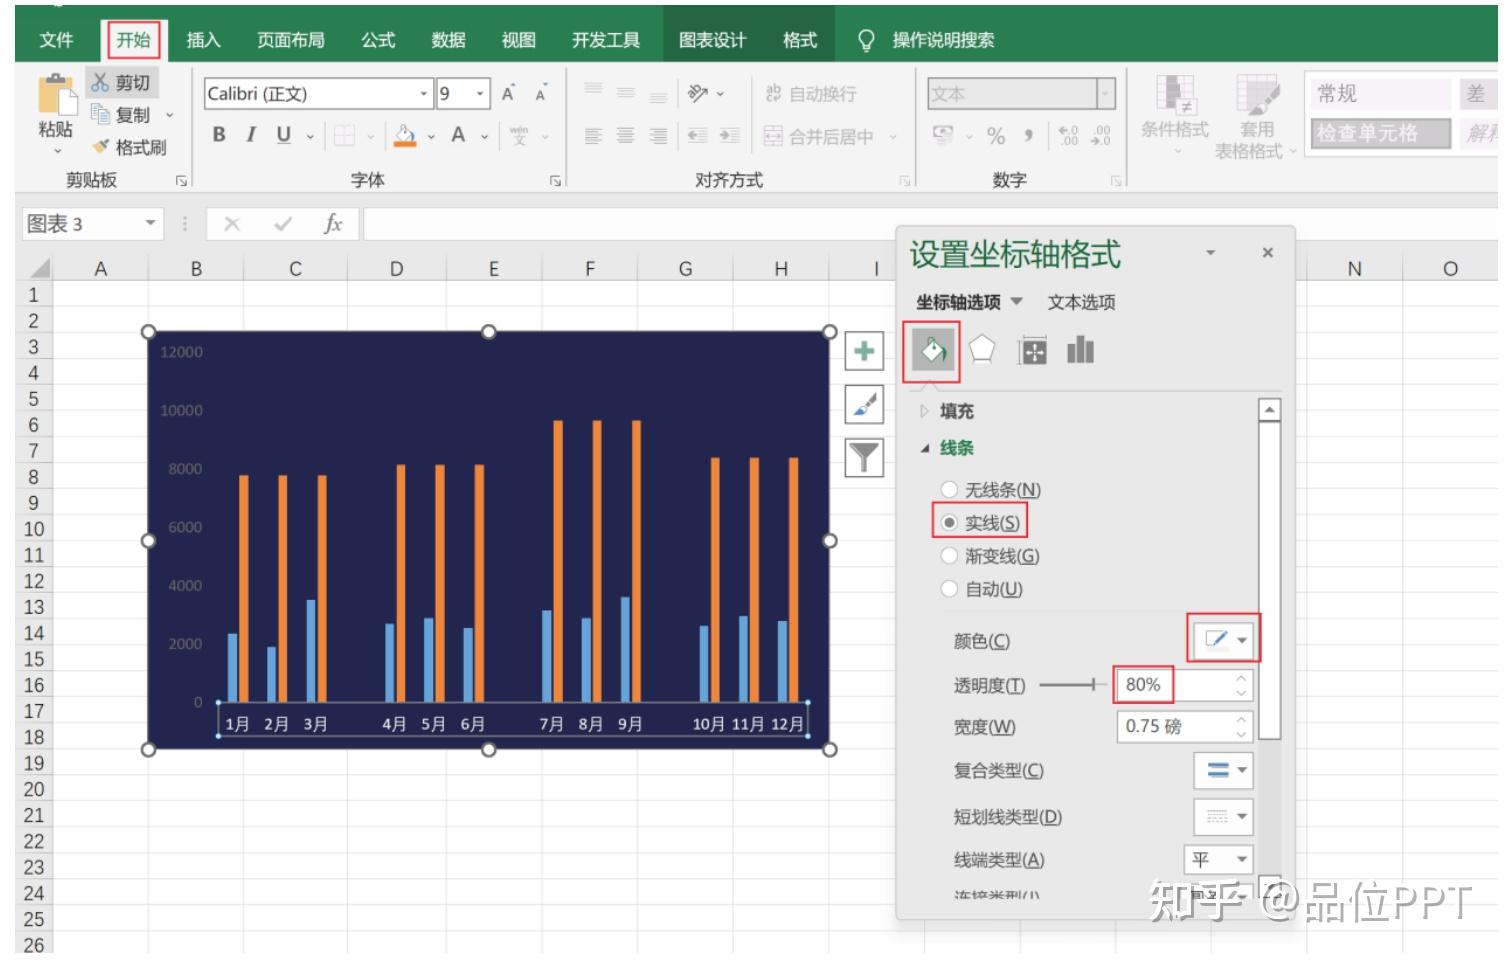Open the 短划线类型 dash type dropdown
Viewport: 1510px width, 965px height.
(x=1223, y=817)
